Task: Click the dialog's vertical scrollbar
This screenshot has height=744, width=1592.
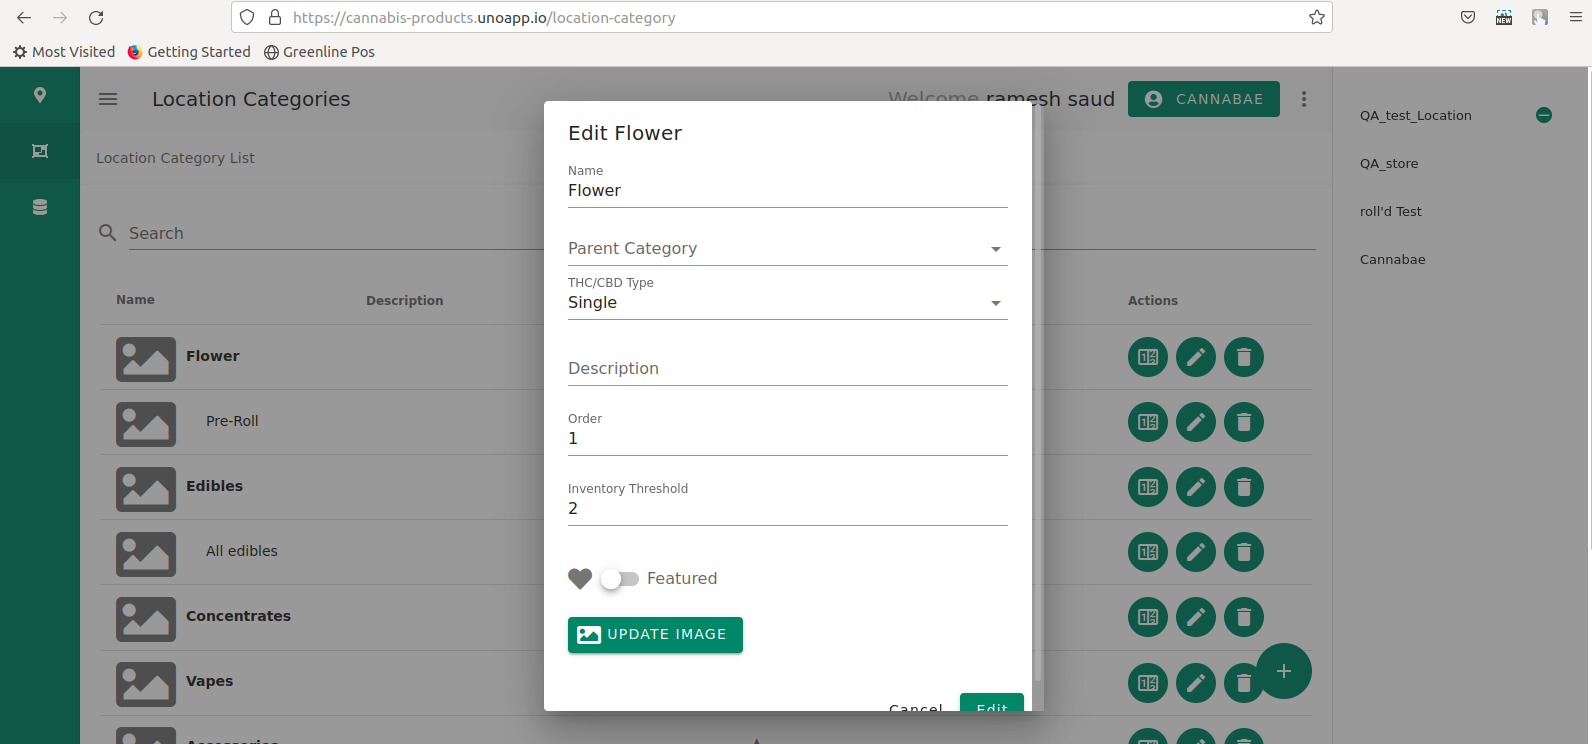Action: pos(1037,400)
